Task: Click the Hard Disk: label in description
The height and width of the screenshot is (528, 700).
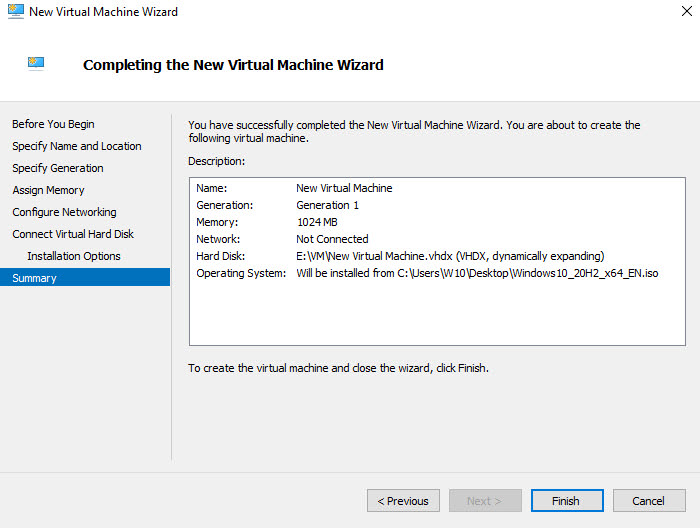Action: click(221, 256)
